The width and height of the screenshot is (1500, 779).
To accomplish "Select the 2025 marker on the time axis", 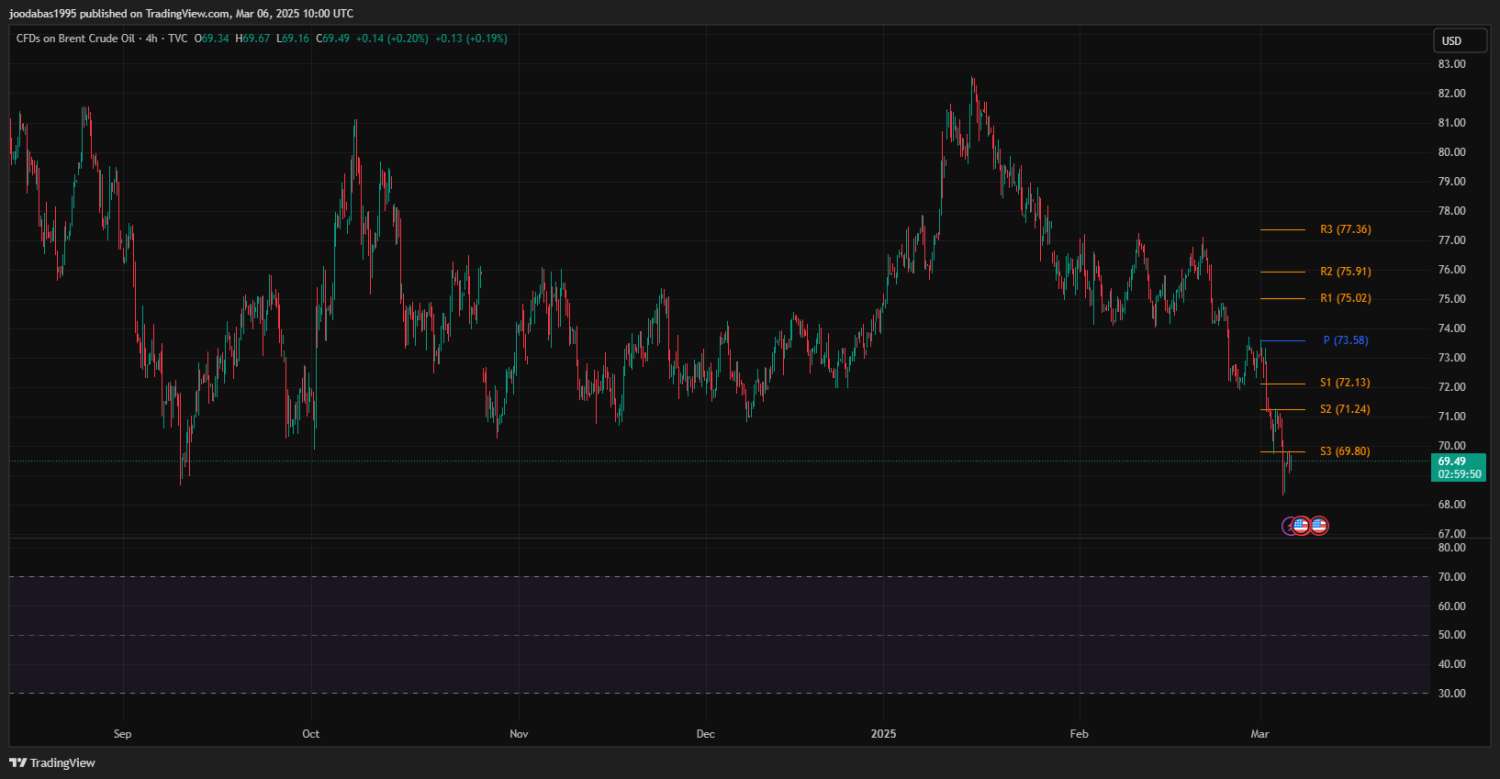I will tap(883, 734).
